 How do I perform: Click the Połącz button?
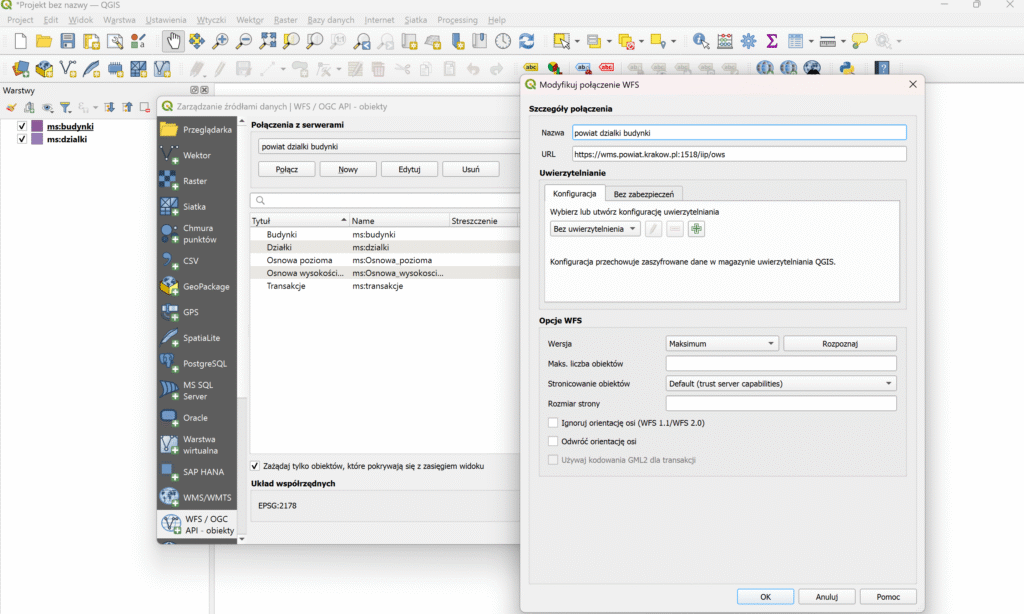click(287, 169)
